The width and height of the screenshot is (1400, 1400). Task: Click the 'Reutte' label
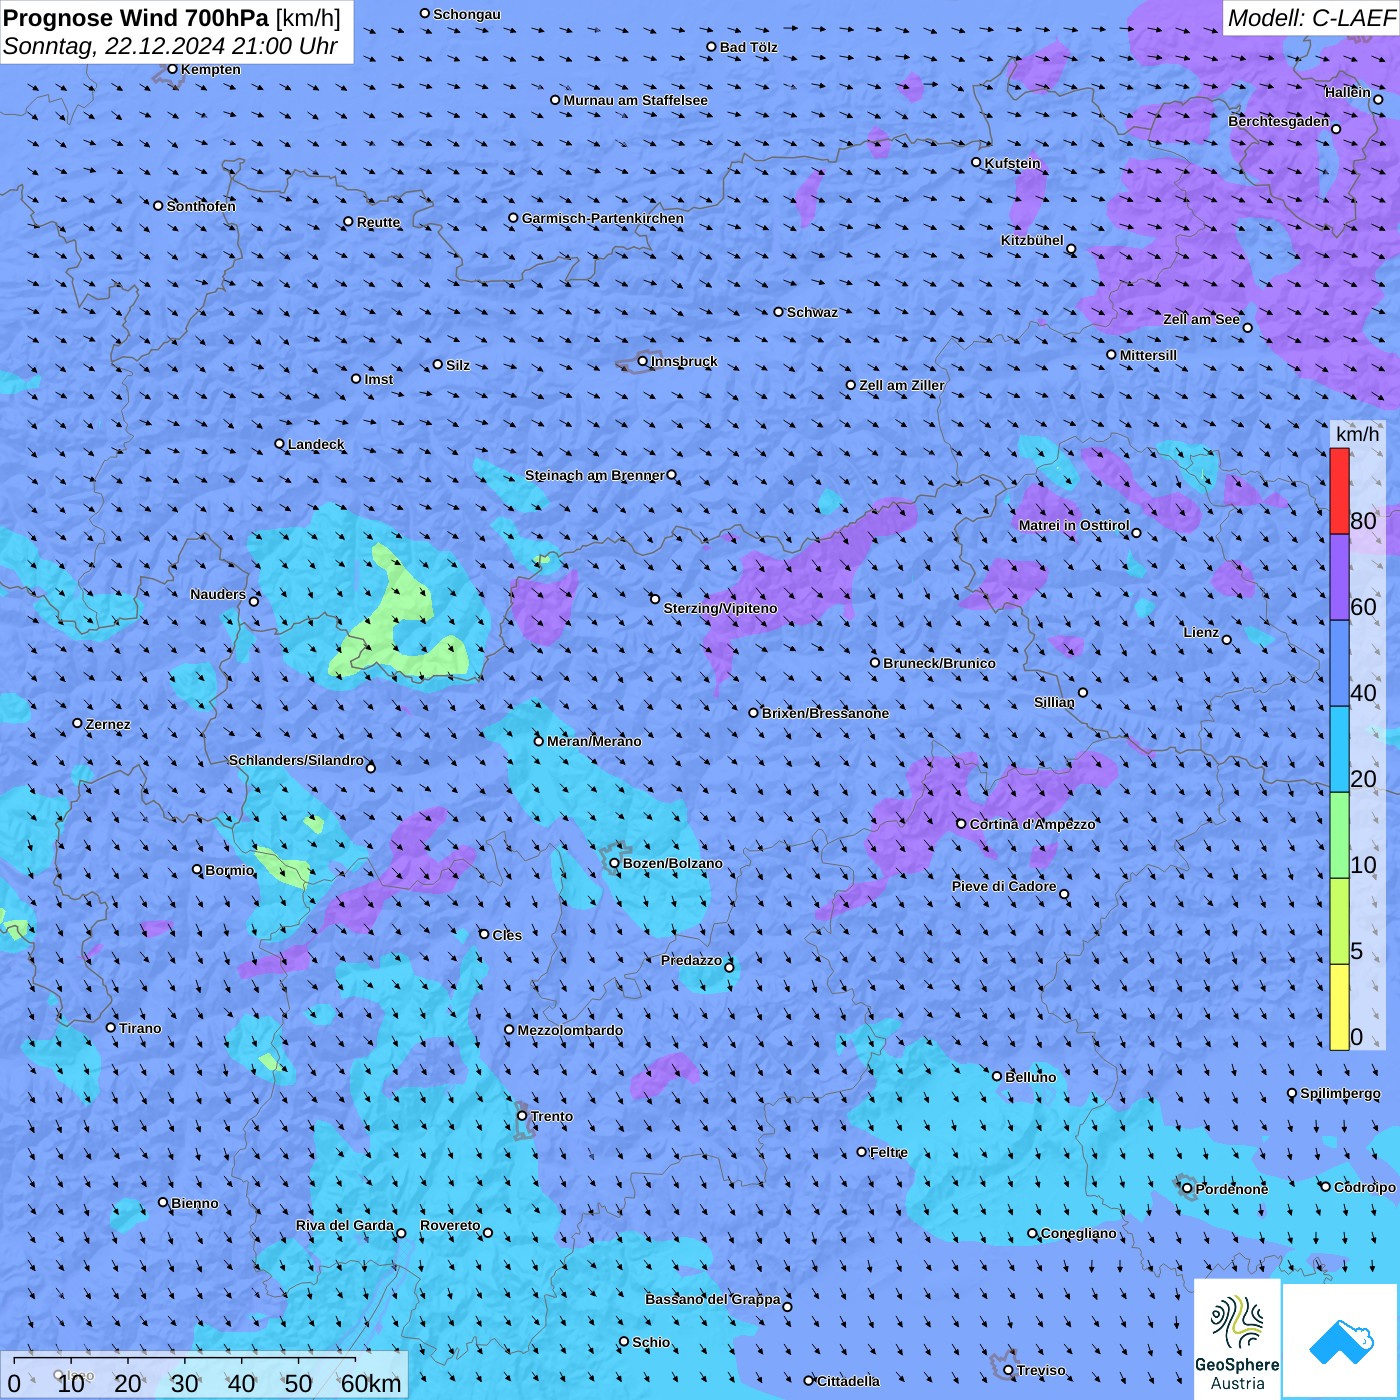pyautogui.click(x=379, y=222)
